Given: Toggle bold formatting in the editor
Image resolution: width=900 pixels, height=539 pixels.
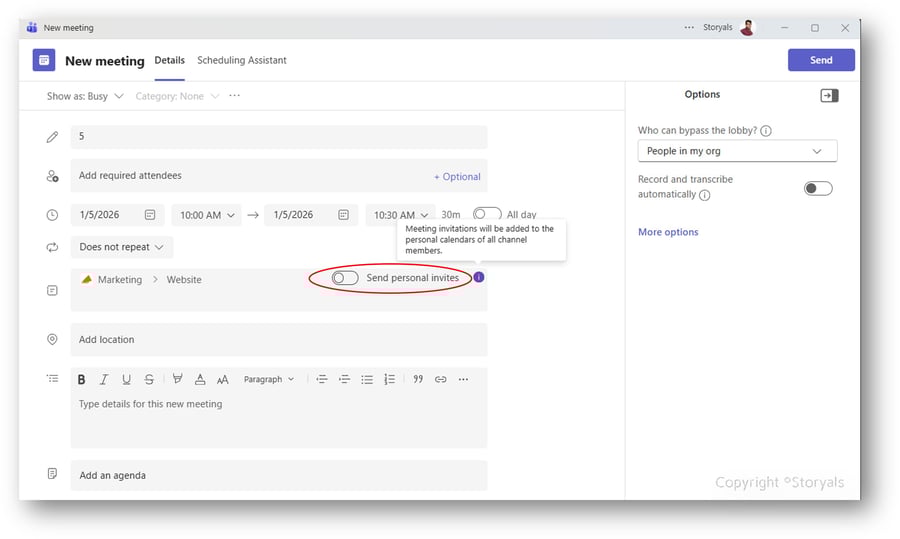Looking at the screenshot, I should pyautogui.click(x=81, y=379).
